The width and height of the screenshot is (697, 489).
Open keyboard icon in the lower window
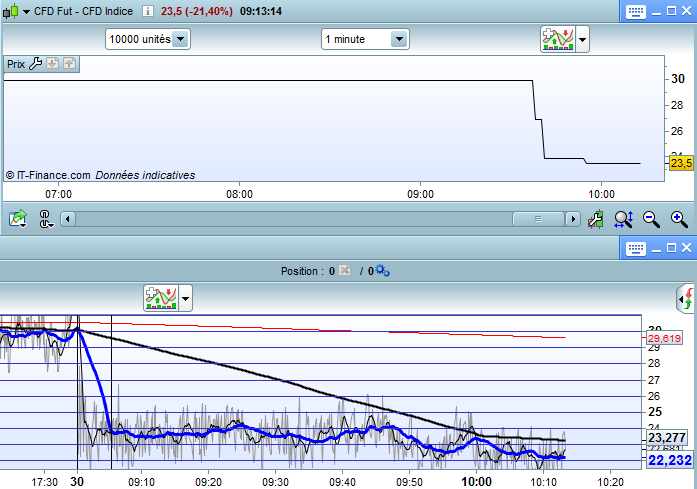636,249
